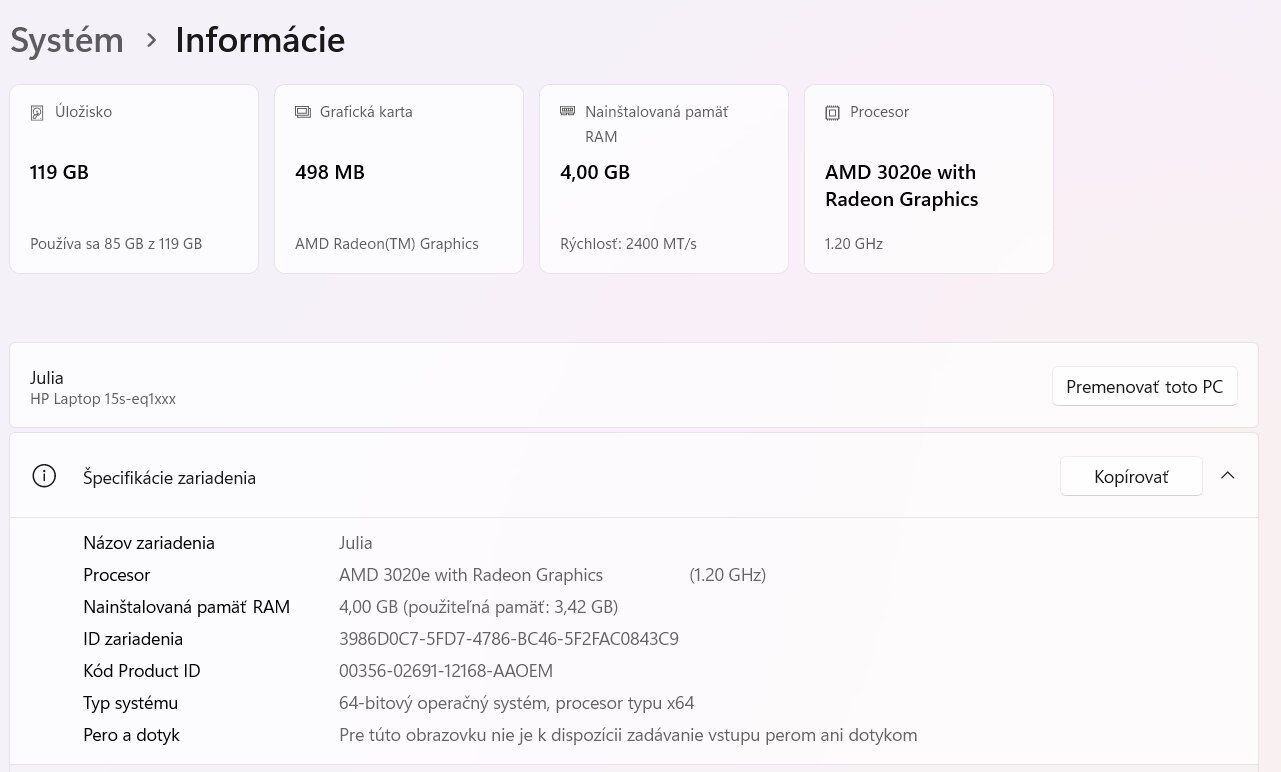
Task: Click the Rýchlosť: 2400 MT/s text
Action: pyautogui.click(x=628, y=244)
